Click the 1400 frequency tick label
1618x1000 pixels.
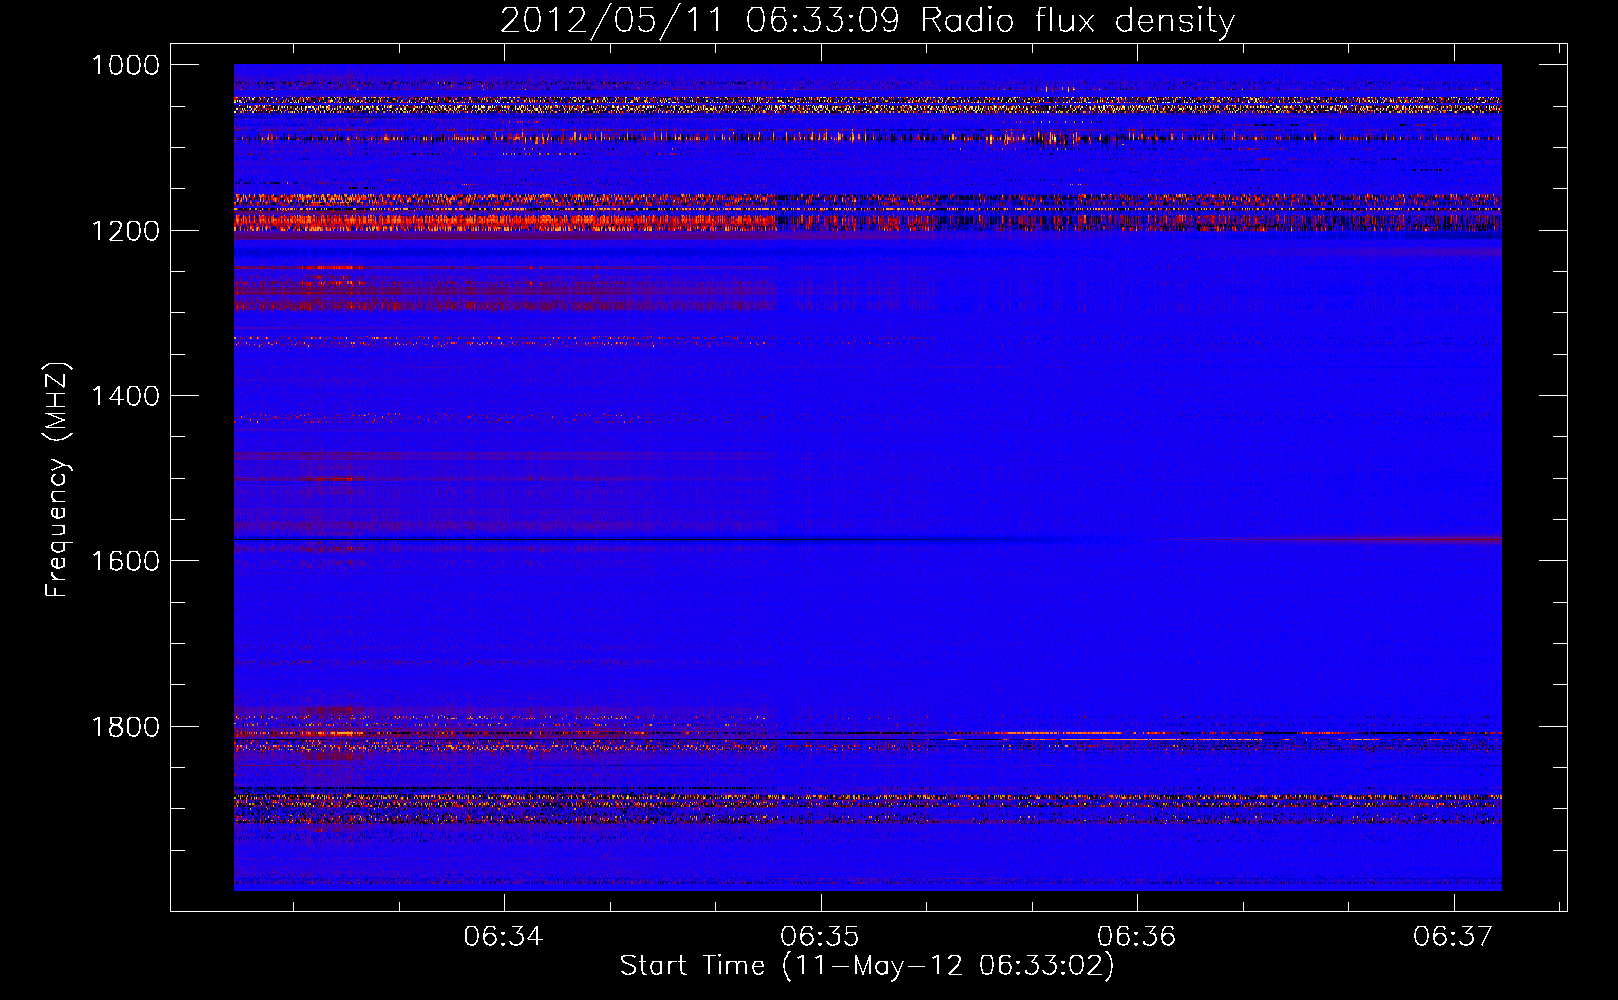pos(125,396)
